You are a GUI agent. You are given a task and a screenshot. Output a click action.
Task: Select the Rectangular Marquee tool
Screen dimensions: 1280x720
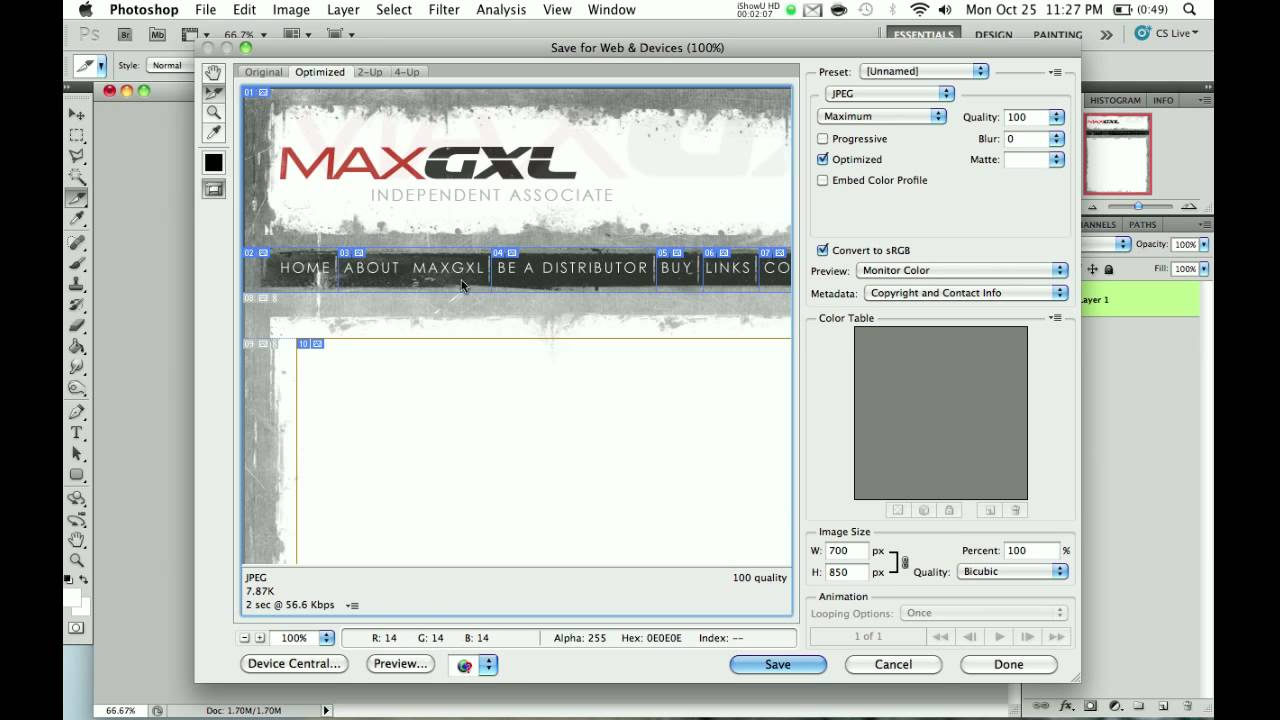77,135
